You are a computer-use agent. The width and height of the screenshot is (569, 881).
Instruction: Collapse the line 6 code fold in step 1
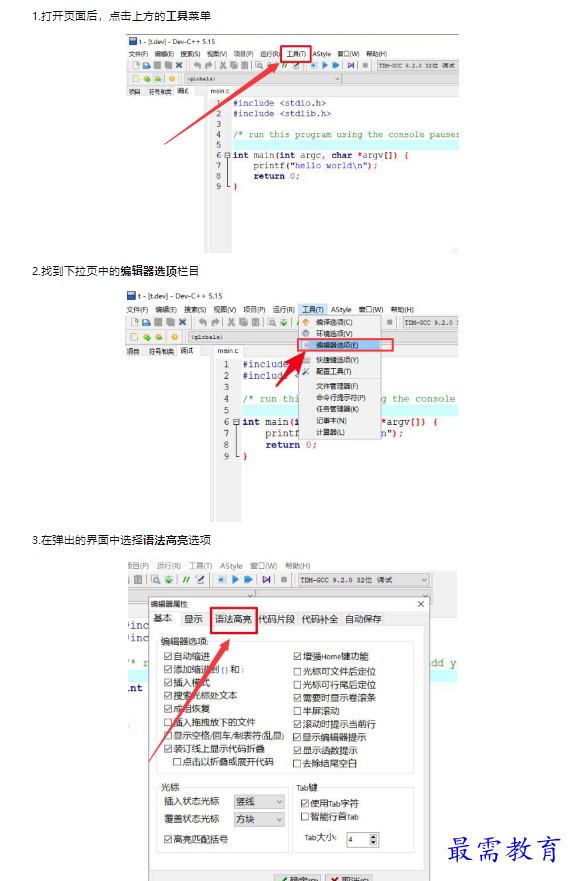[227, 155]
